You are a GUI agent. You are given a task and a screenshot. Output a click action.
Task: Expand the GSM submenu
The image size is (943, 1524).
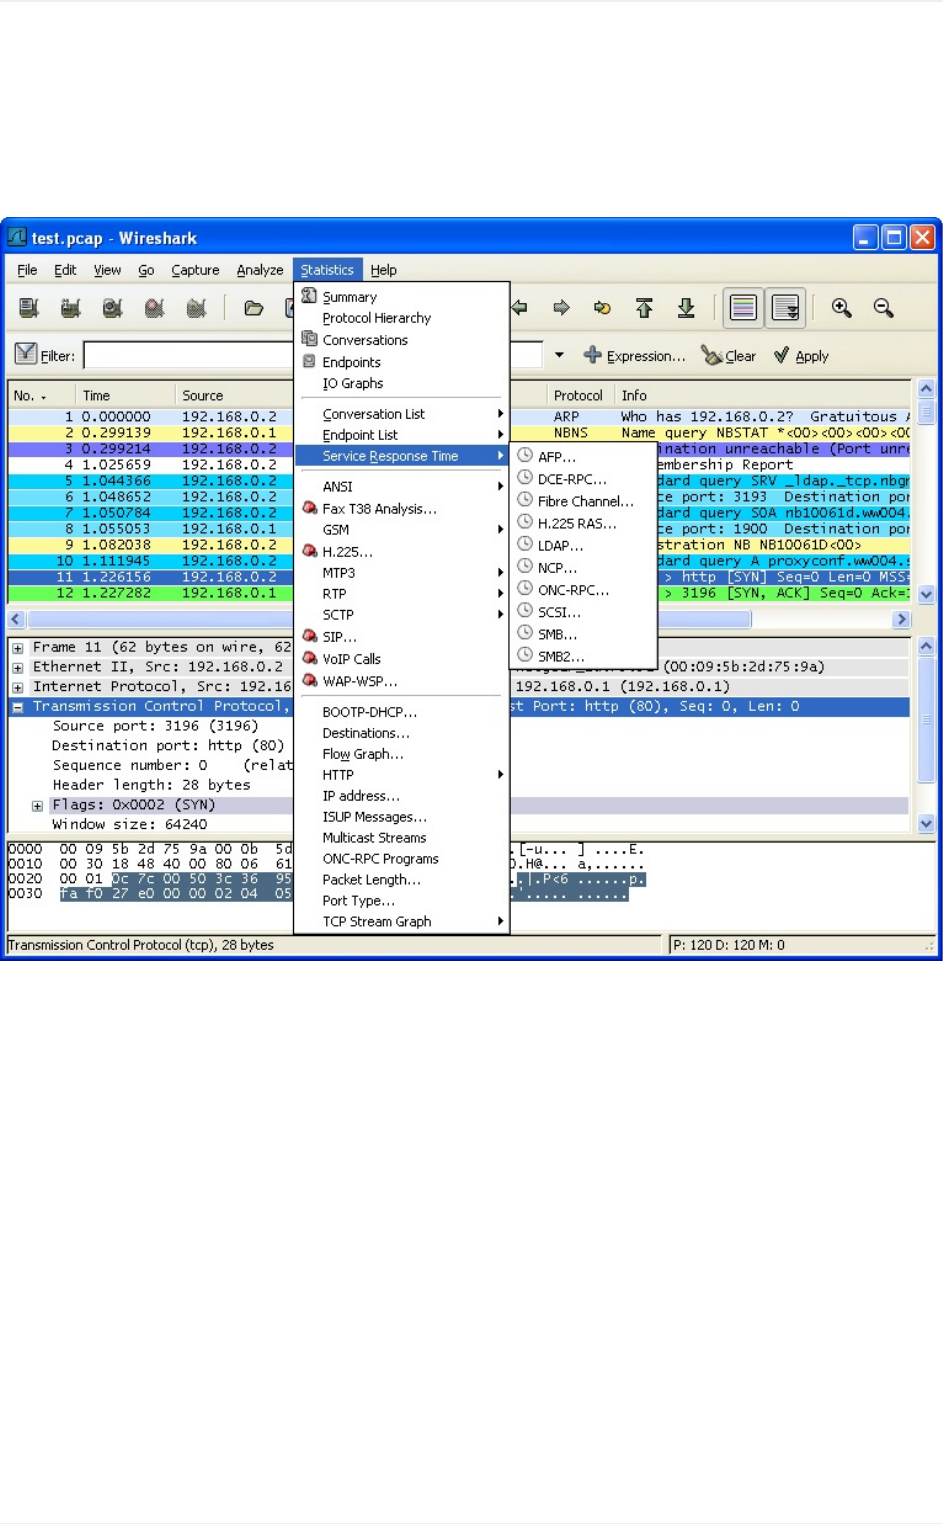coord(402,530)
